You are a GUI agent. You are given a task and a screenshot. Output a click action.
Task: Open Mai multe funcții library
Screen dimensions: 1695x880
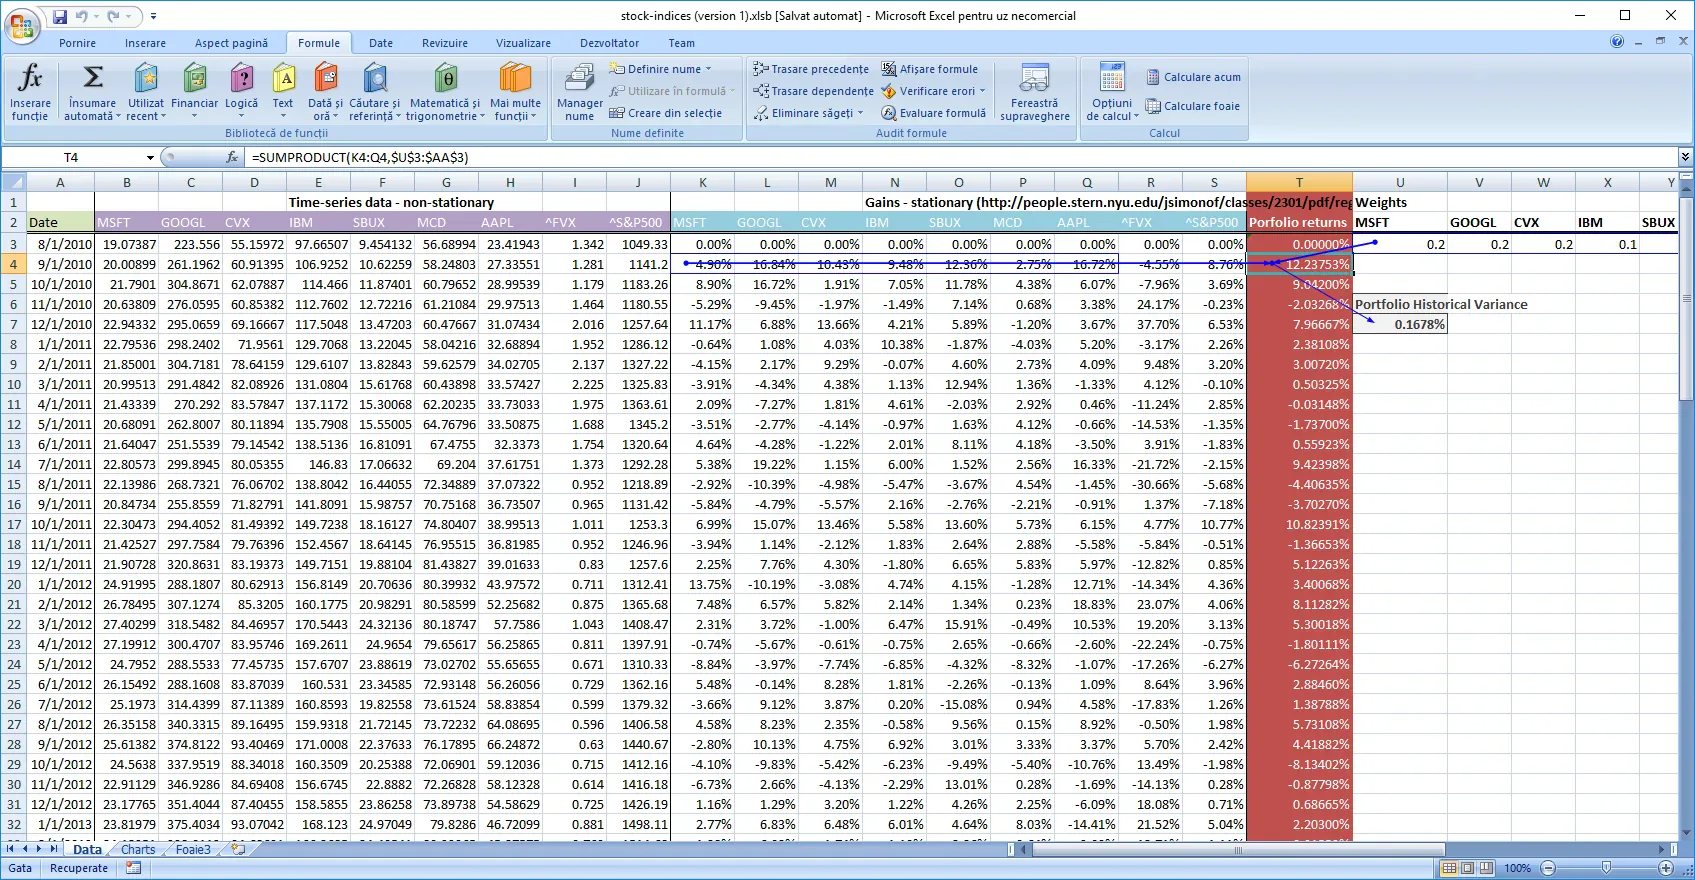click(515, 92)
